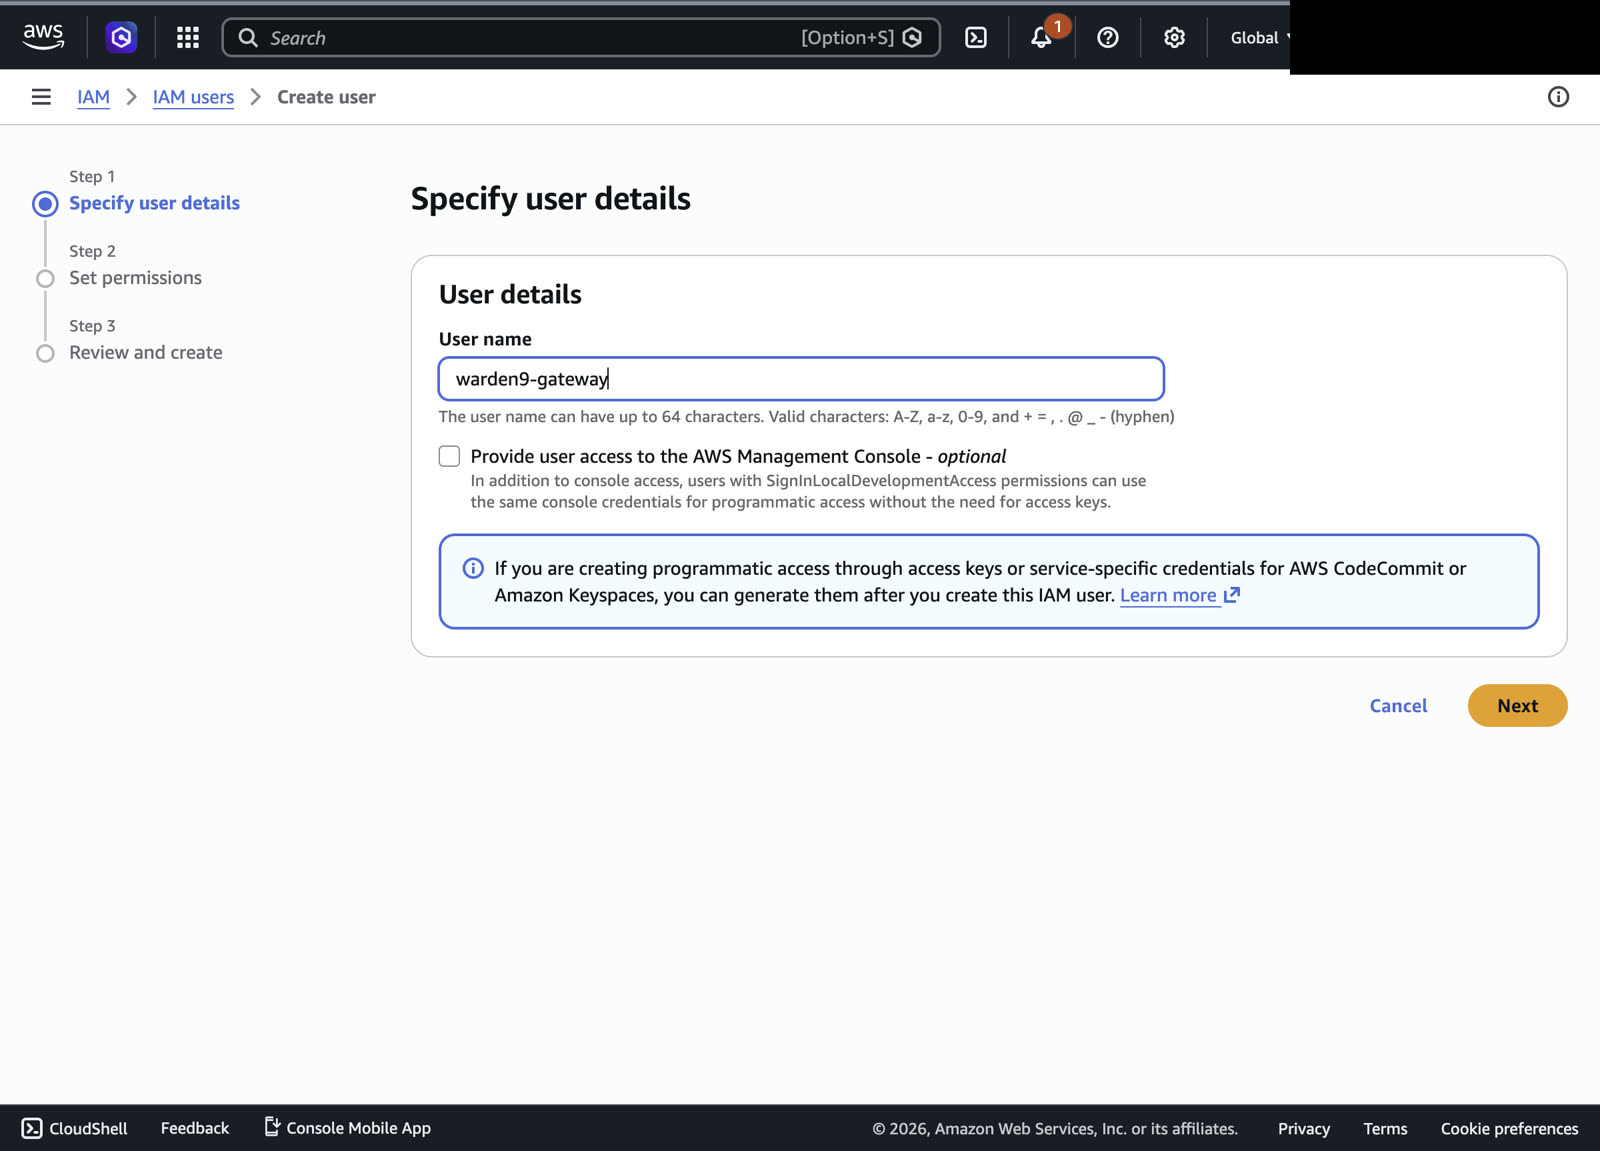Open the notifications bell
Screen dimensions: 1600x1151
tap(1041, 37)
